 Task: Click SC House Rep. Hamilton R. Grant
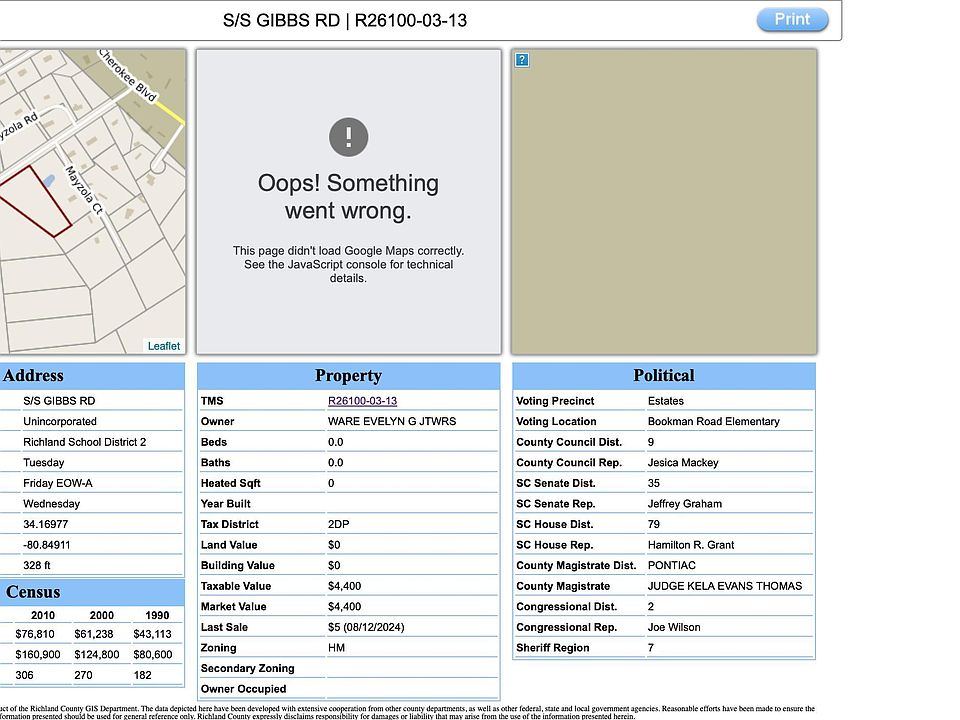[x=691, y=545]
